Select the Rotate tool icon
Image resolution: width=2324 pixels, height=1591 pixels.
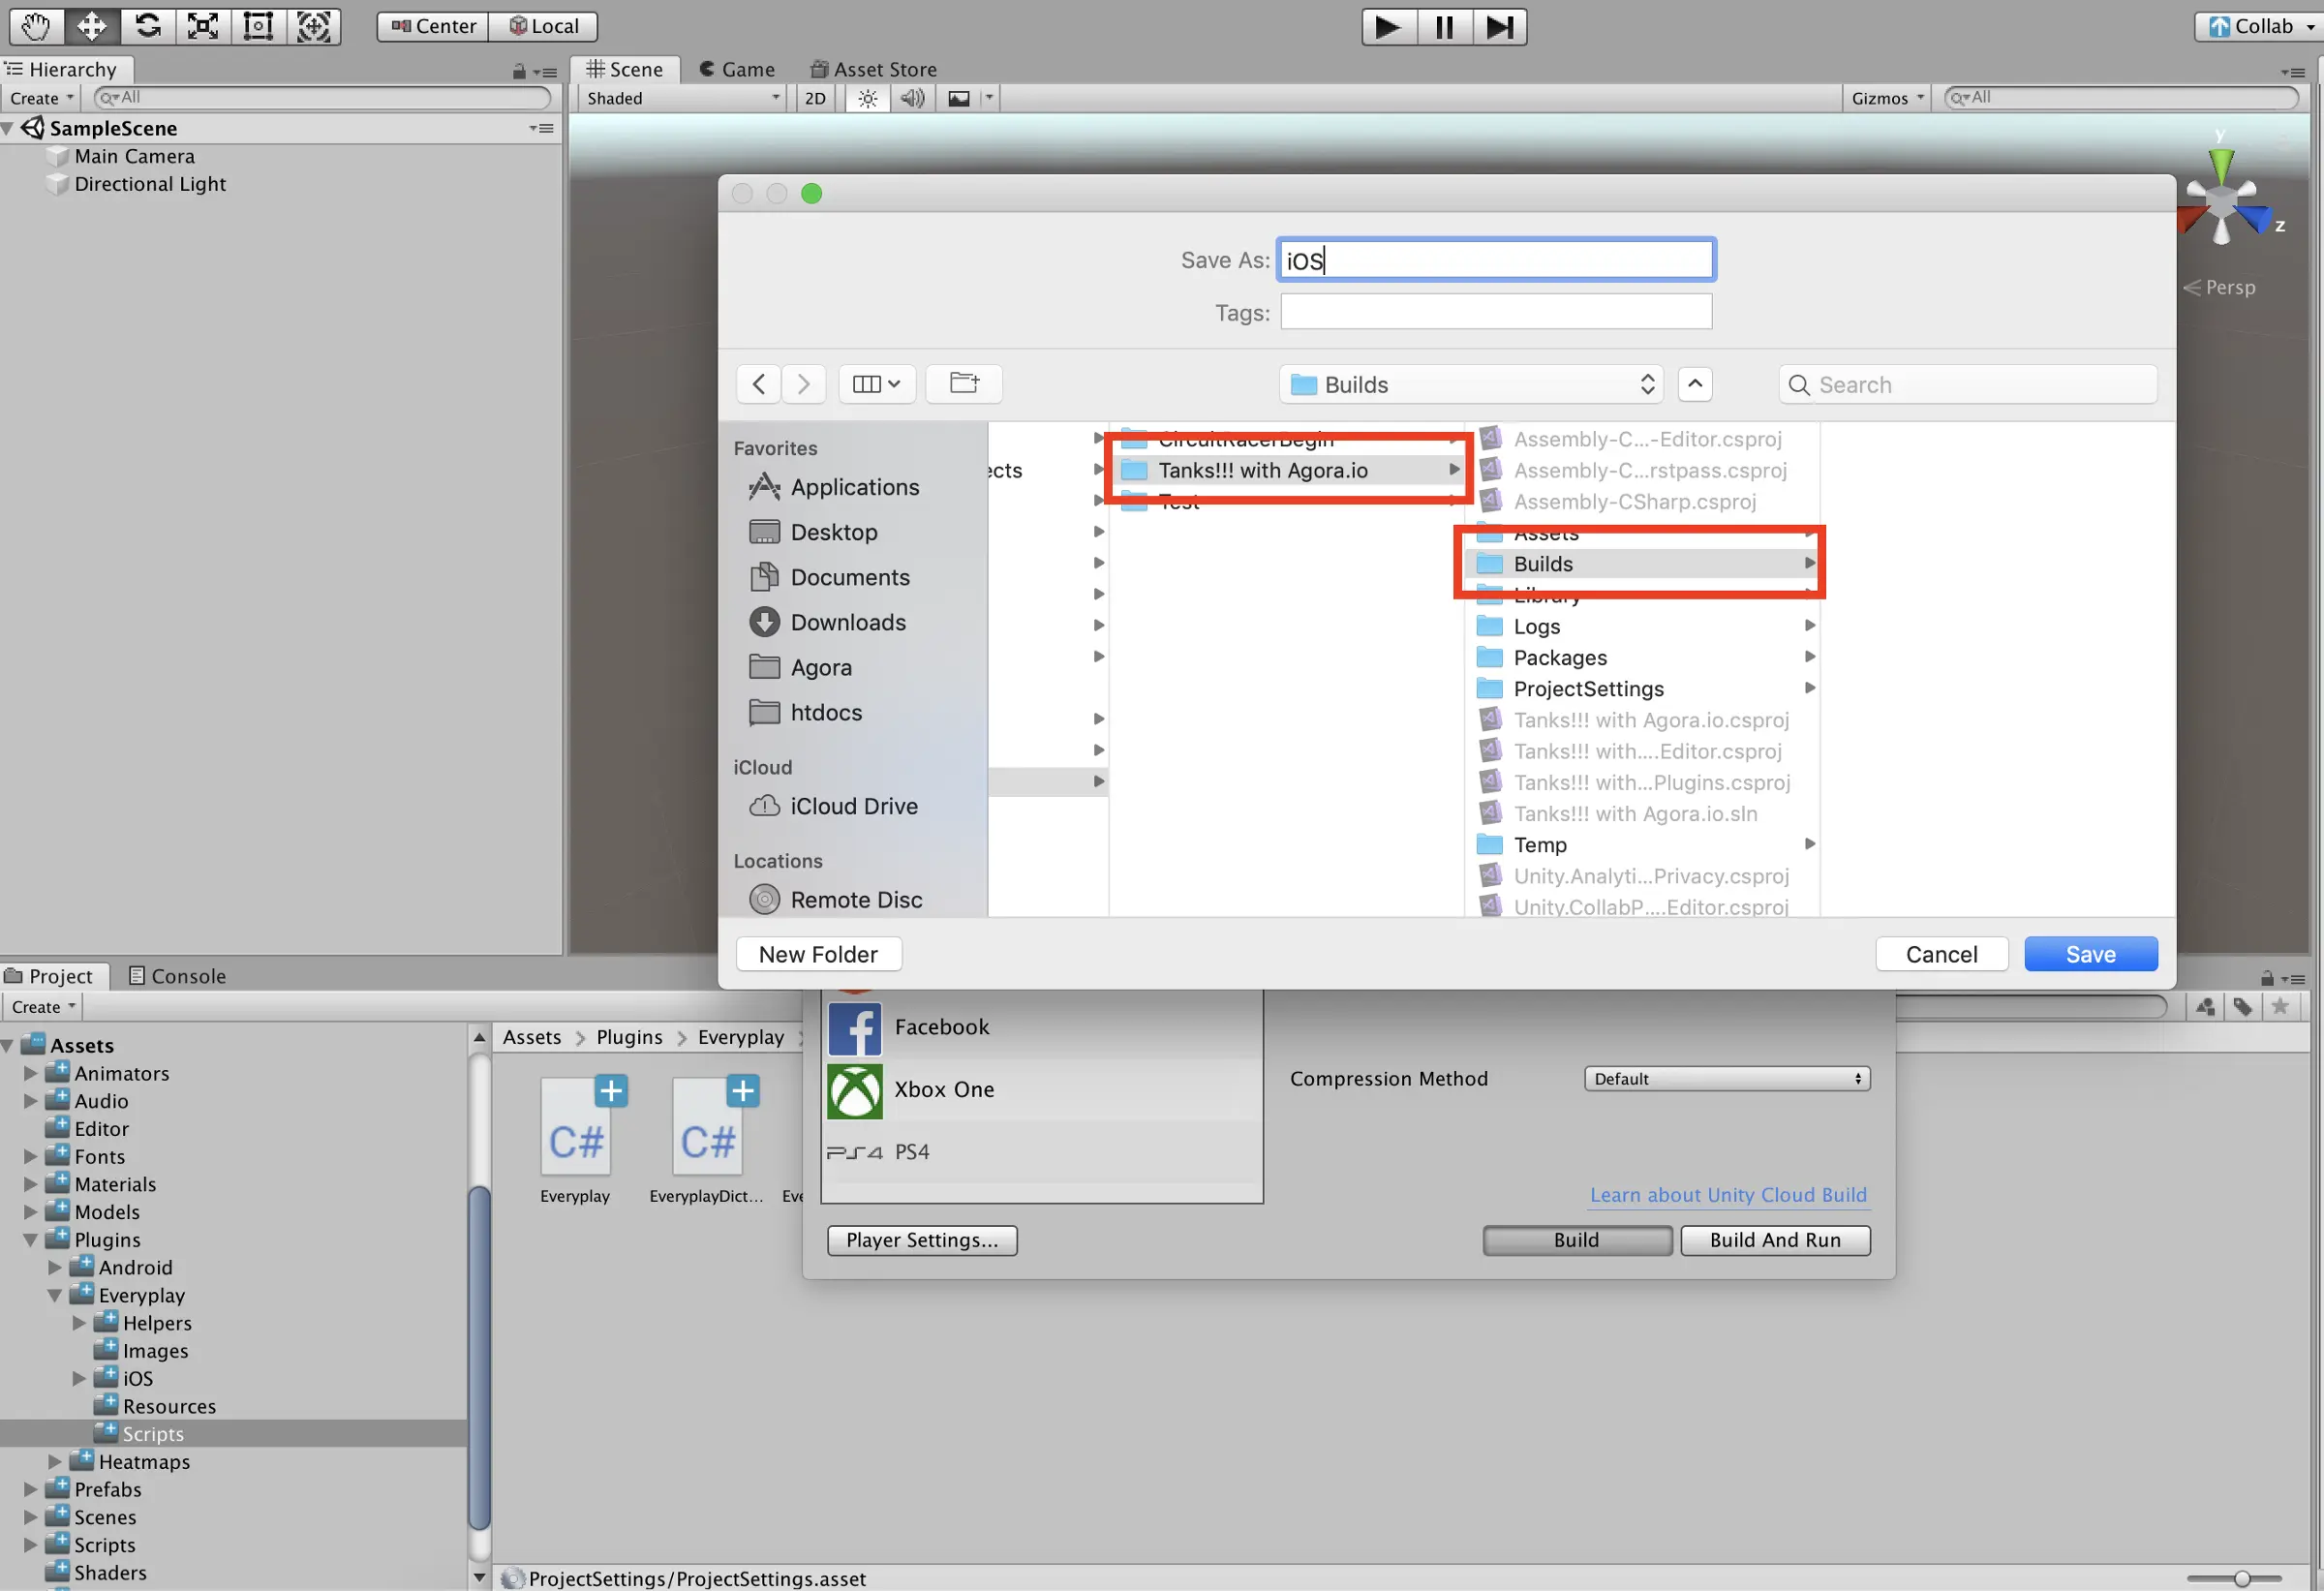click(x=148, y=26)
